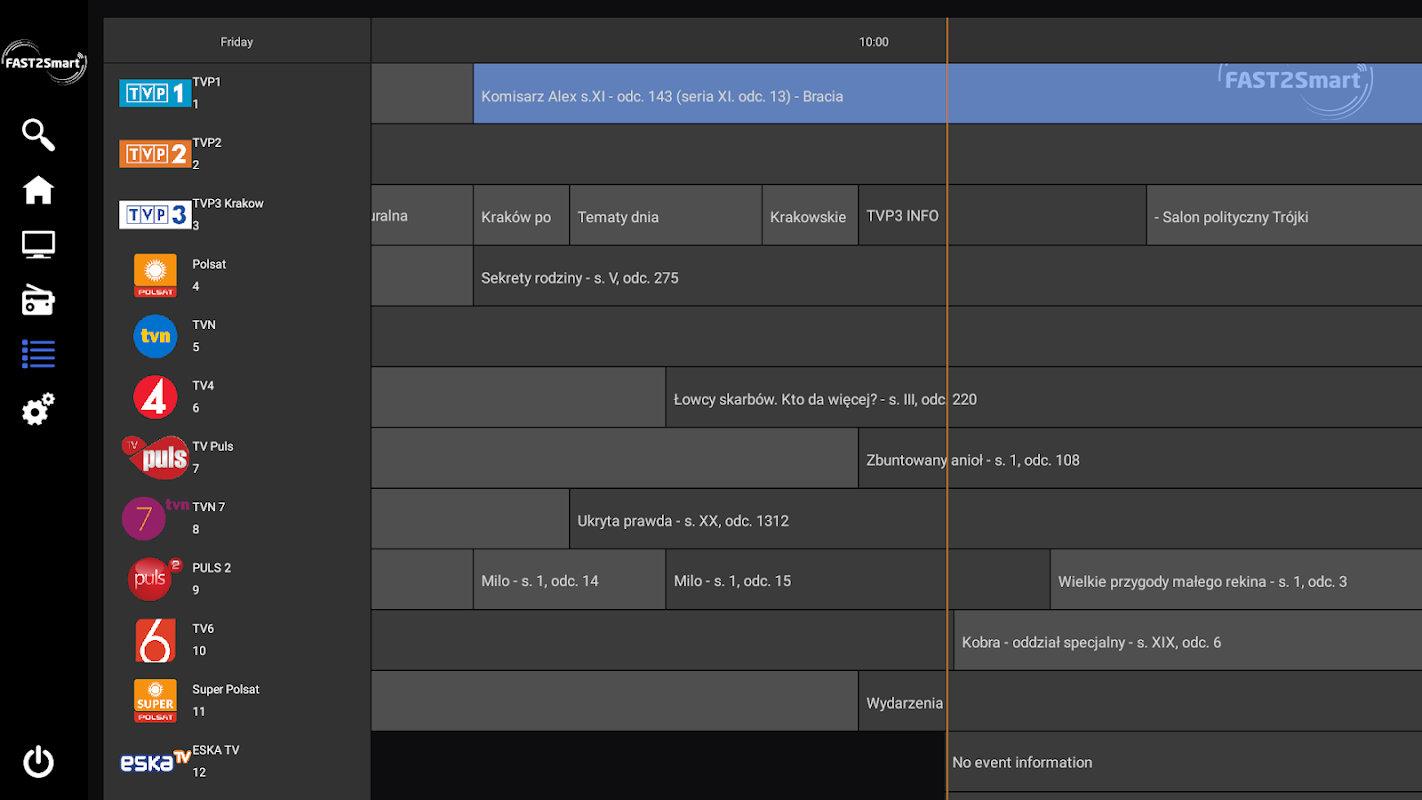Open Wielkie przygody małego rekina program
1422x800 pixels.
click(x=1236, y=579)
